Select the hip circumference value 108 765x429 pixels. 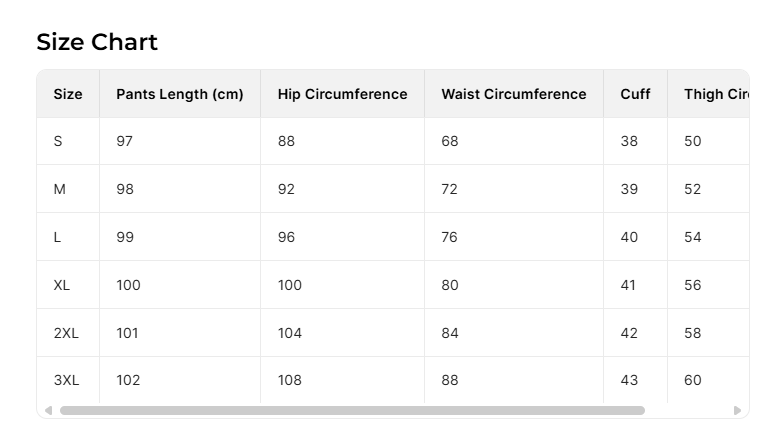[x=290, y=380]
